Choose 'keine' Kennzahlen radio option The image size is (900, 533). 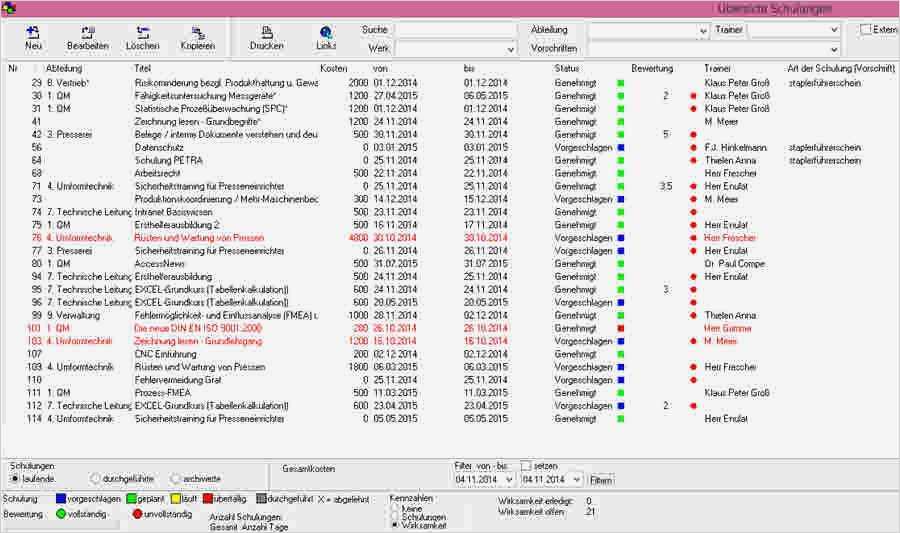[x=394, y=508]
